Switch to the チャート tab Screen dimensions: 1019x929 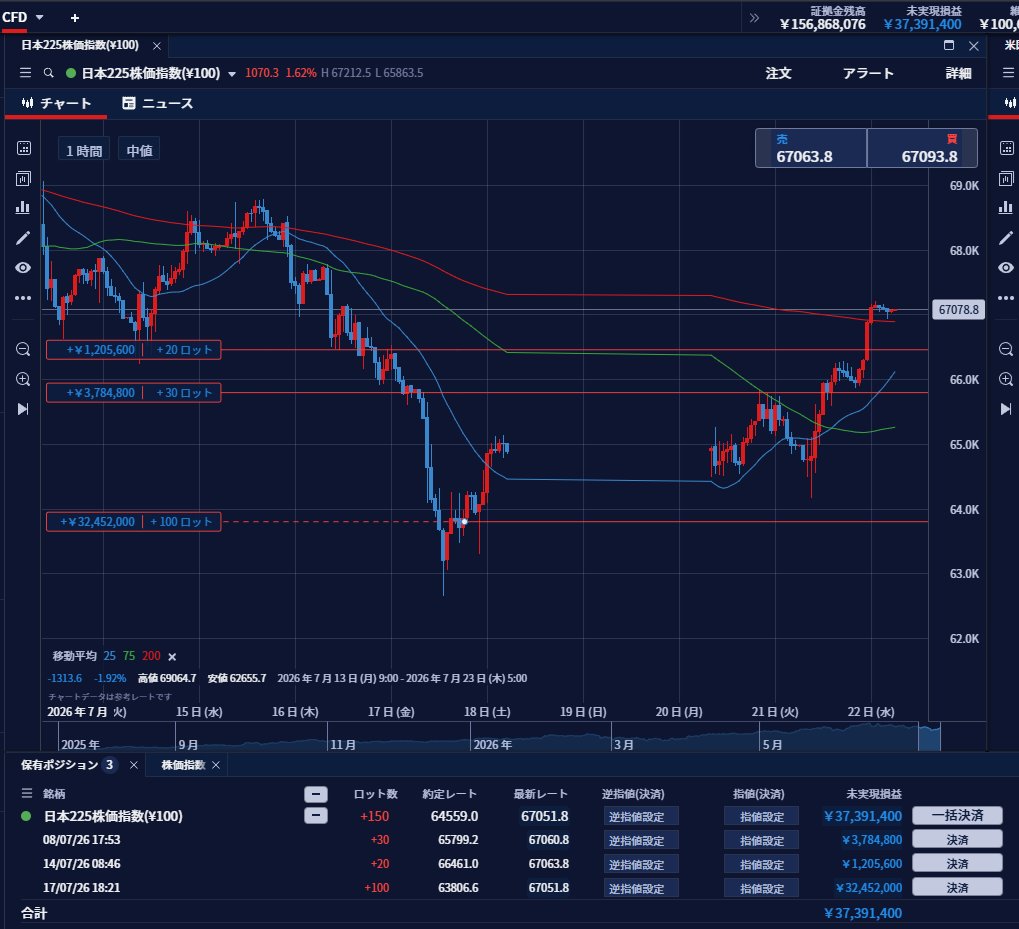pos(56,103)
